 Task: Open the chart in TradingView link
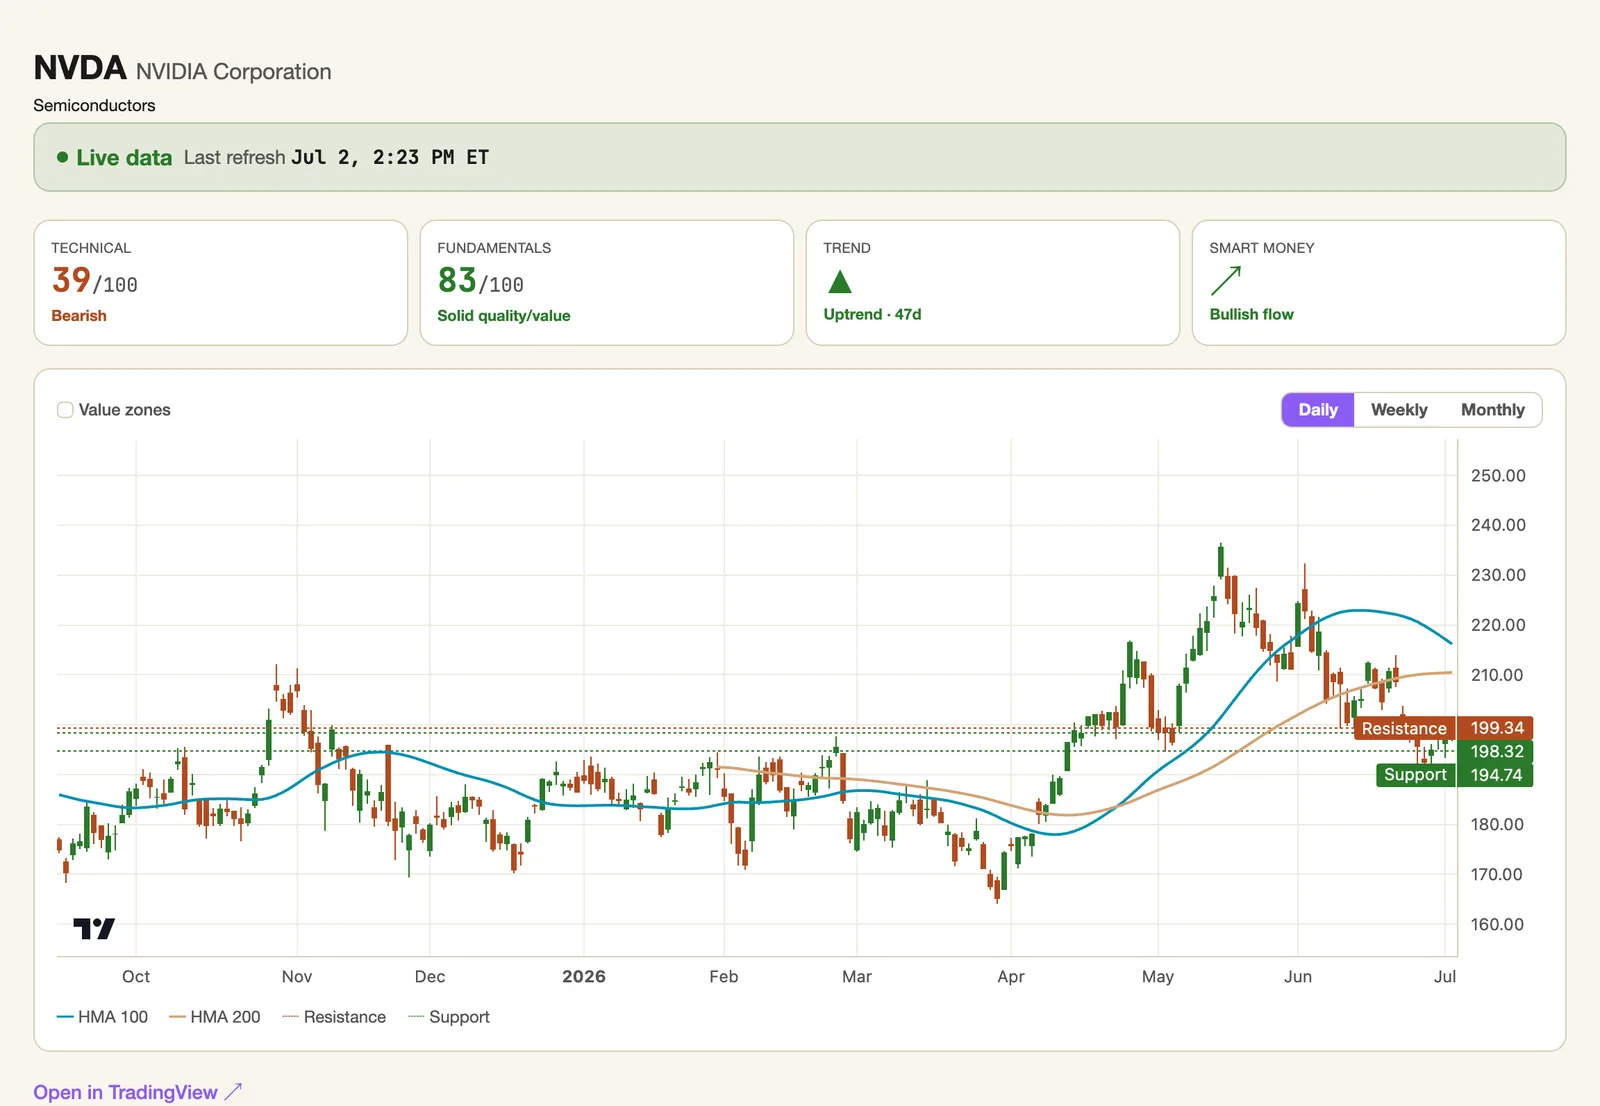[x=137, y=1092]
